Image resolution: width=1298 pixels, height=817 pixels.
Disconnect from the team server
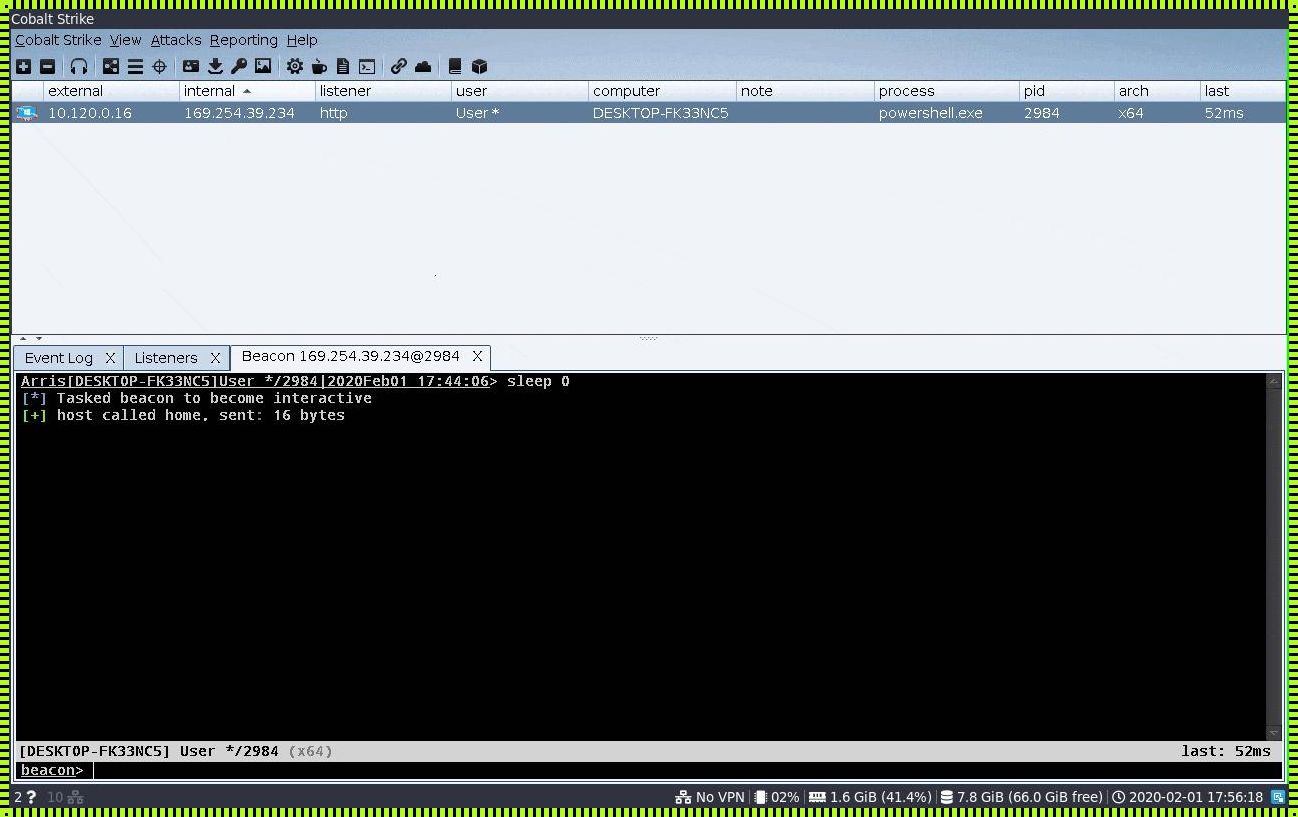pyautogui.click(x=47, y=66)
